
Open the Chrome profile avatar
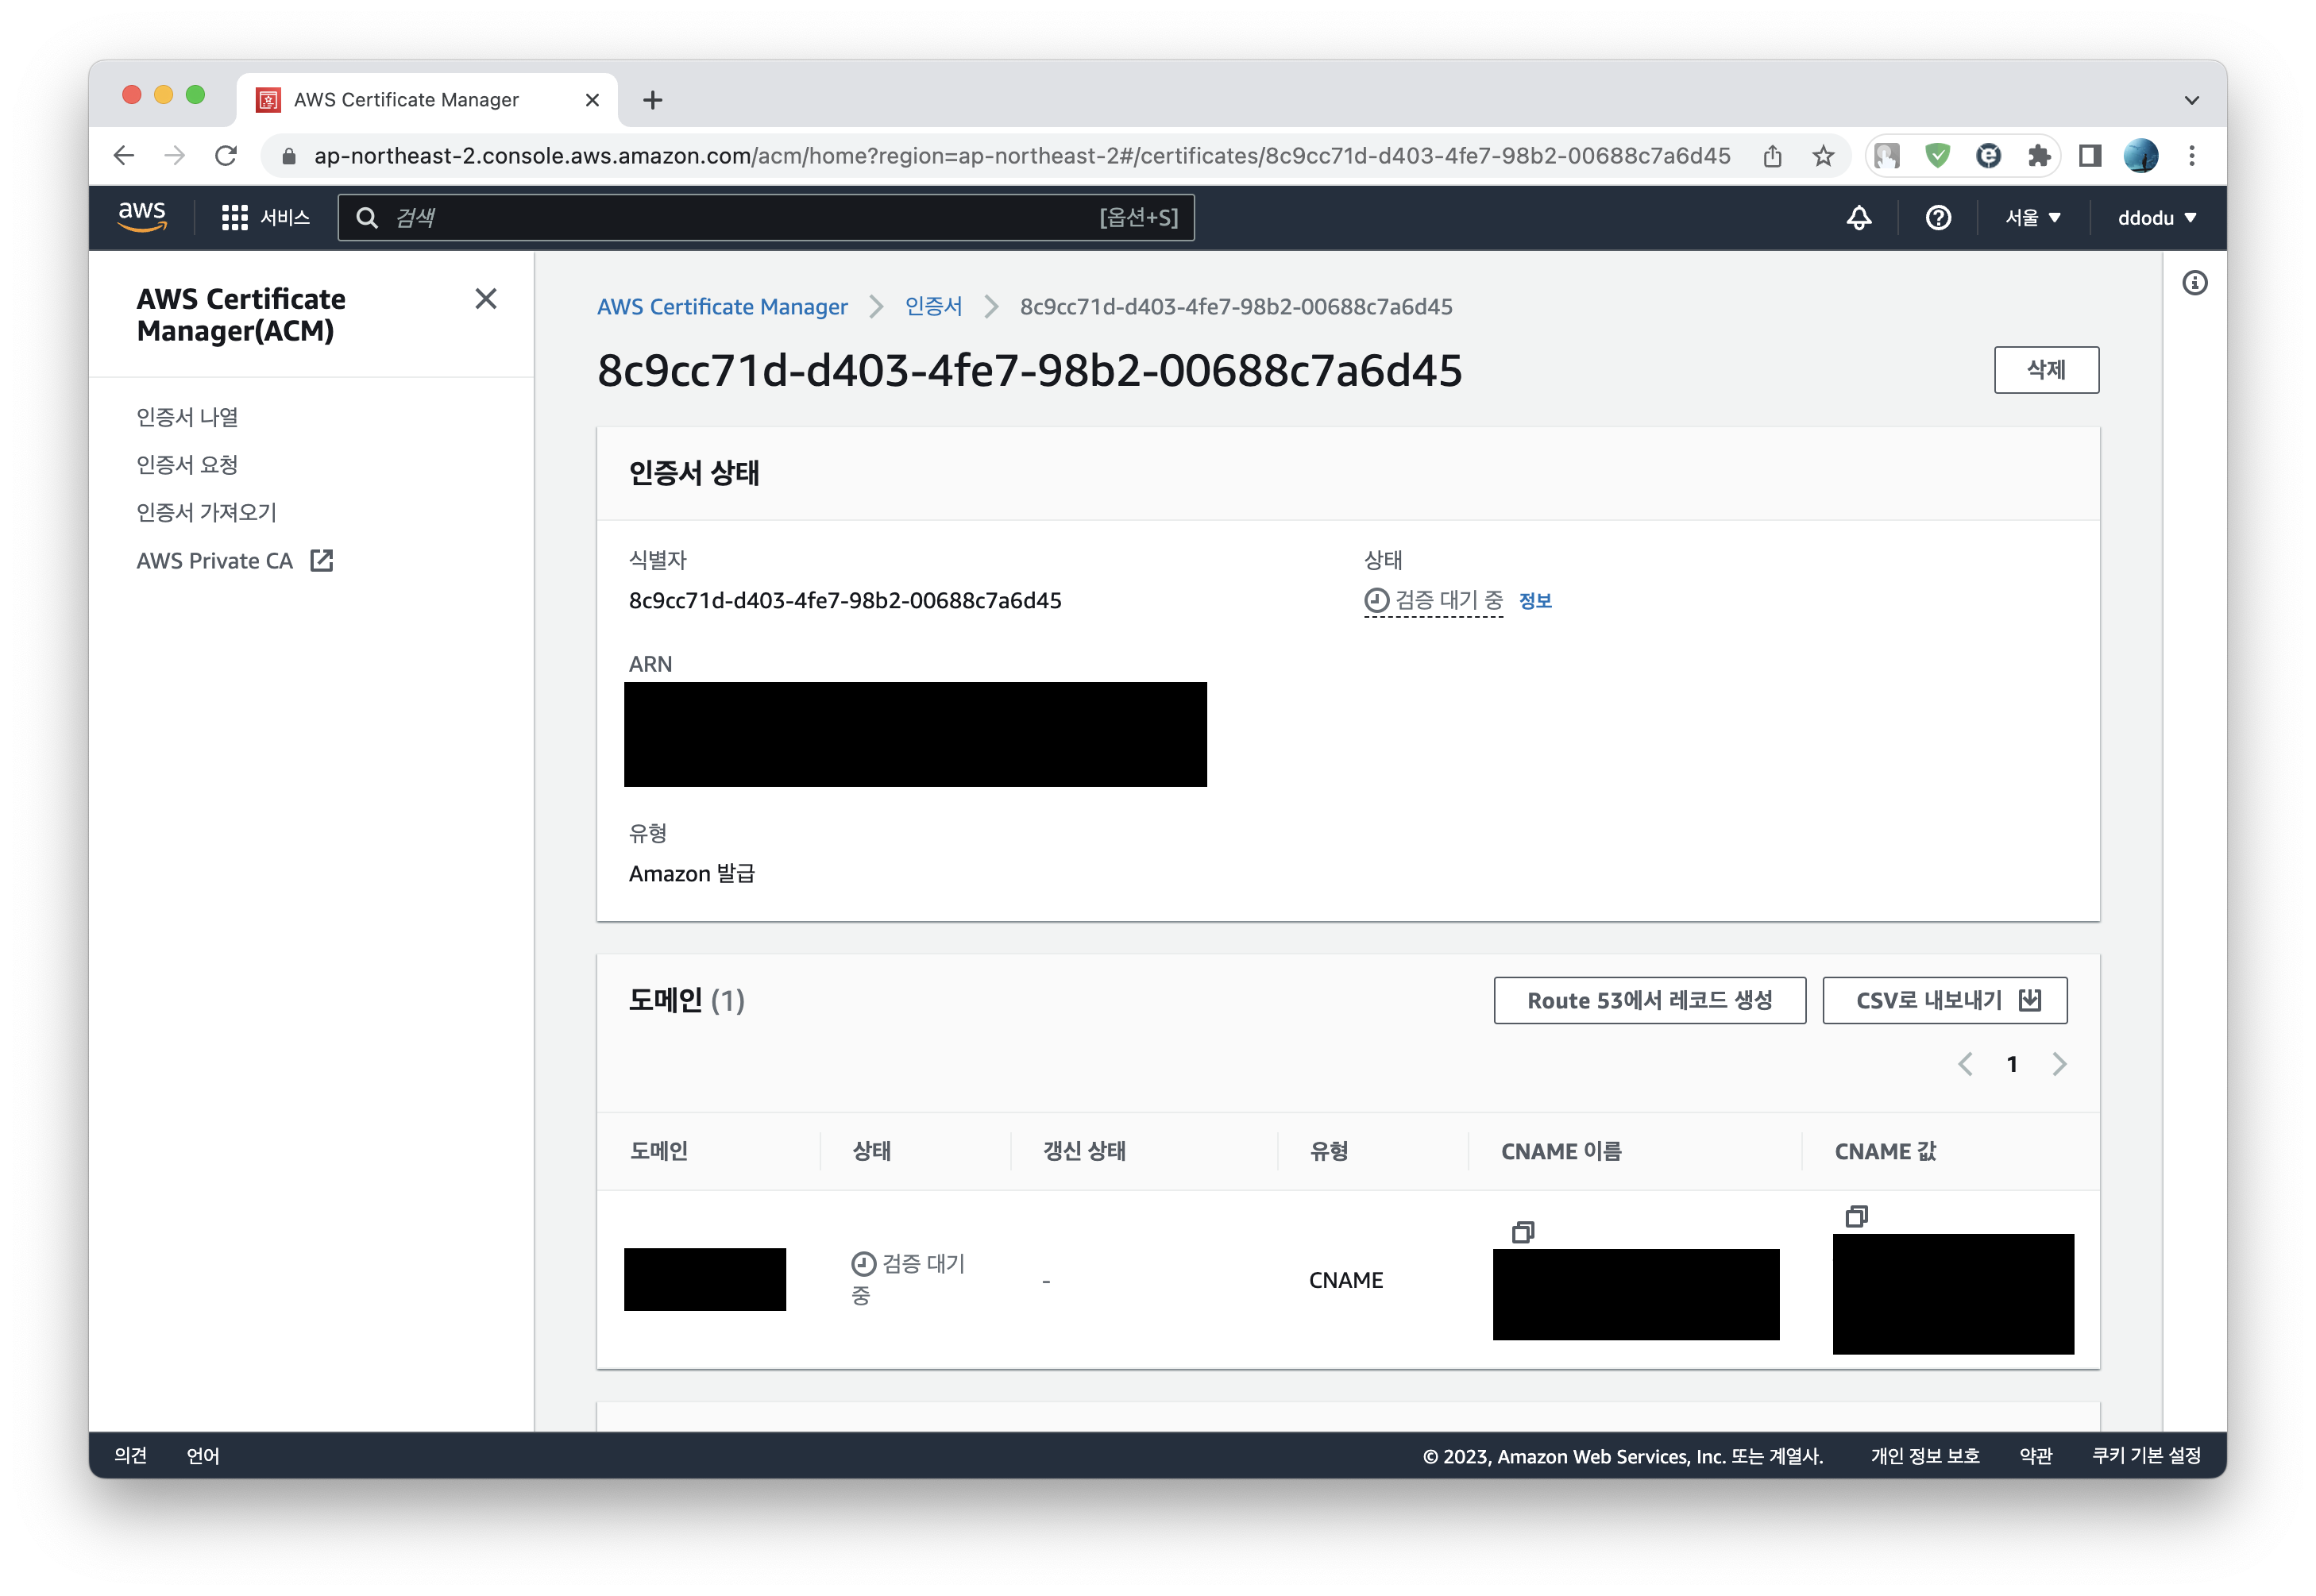2140,156
